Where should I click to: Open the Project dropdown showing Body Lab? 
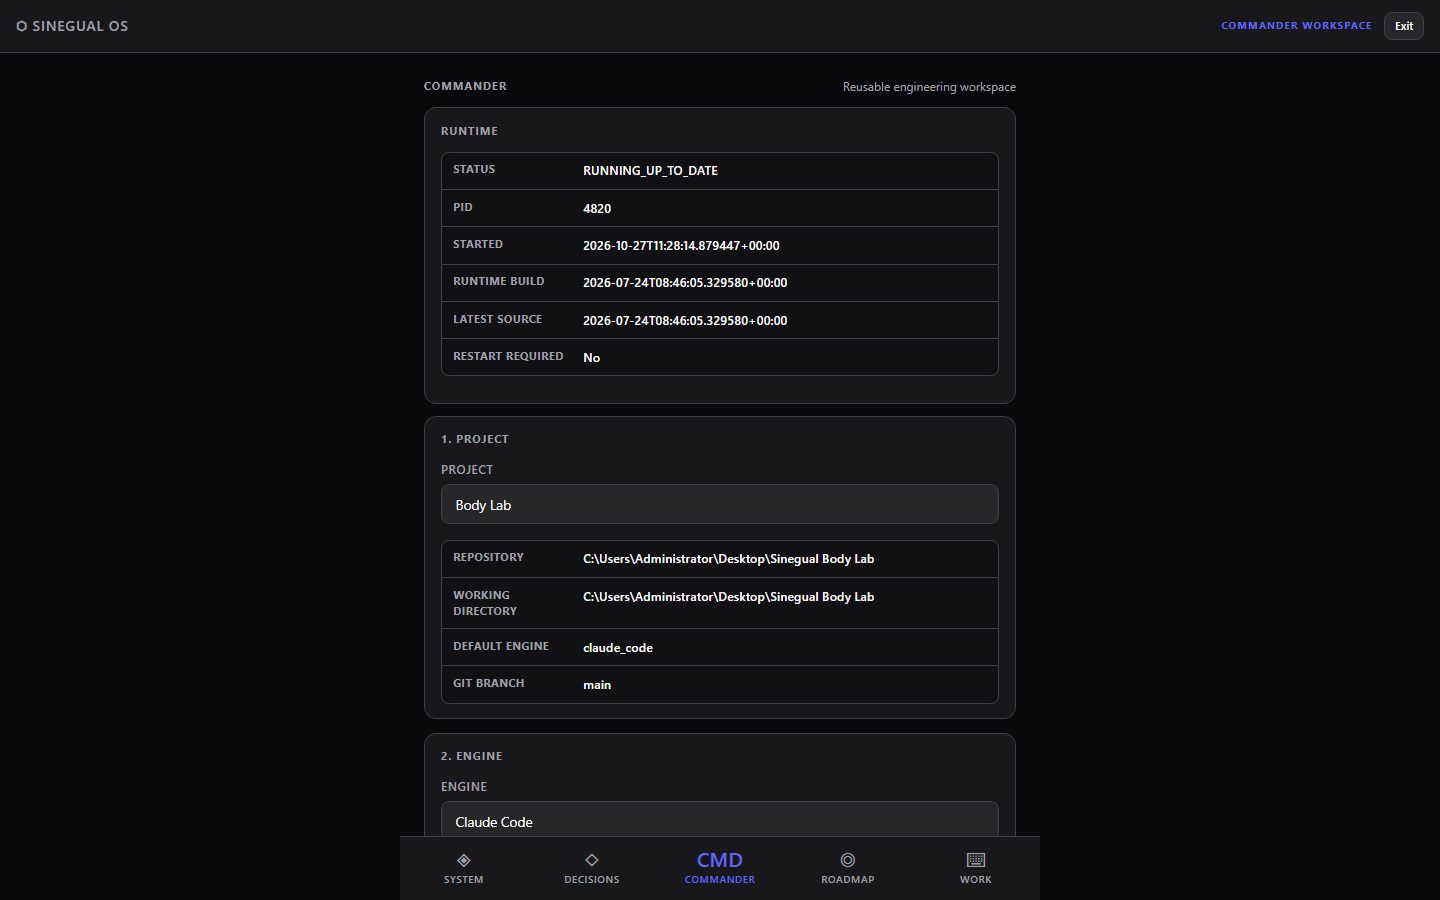click(720, 504)
